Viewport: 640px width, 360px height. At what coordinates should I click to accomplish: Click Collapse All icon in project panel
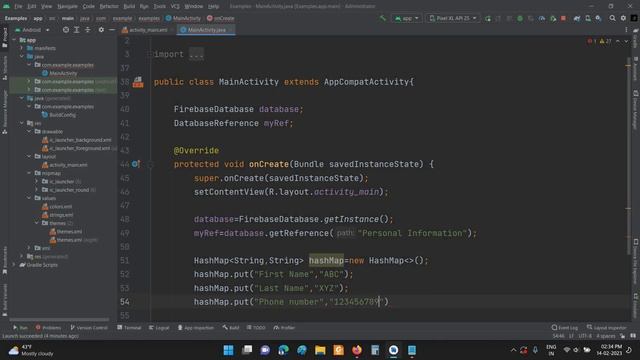click(87, 30)
